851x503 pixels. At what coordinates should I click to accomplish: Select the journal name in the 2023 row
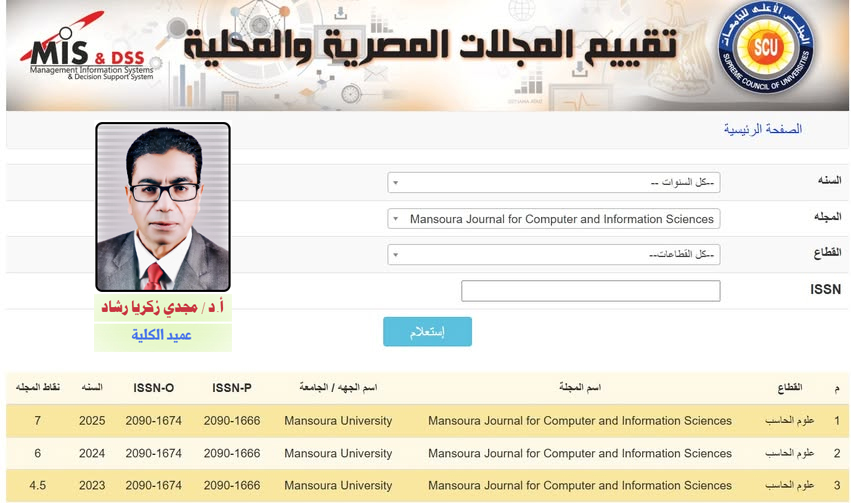(x=580, y=485)
